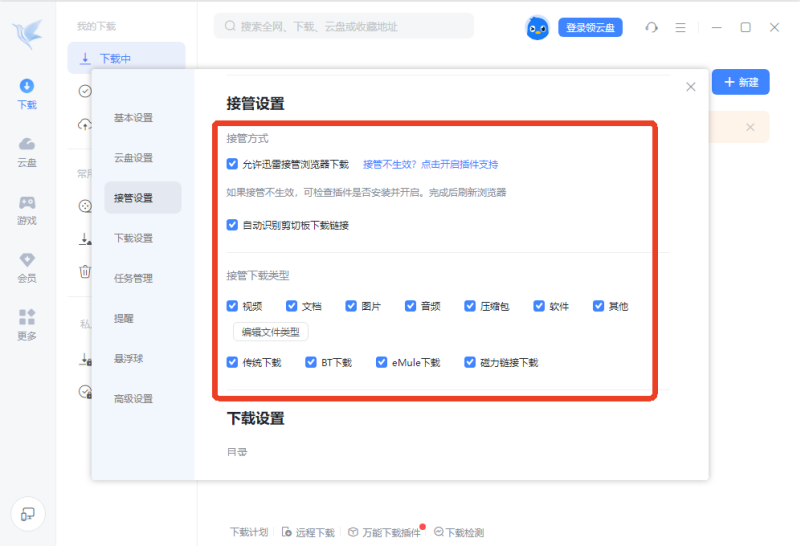Click the Xunlei bird logo
This screenshot has width=800, height=546.
click(x=28, y=34)
